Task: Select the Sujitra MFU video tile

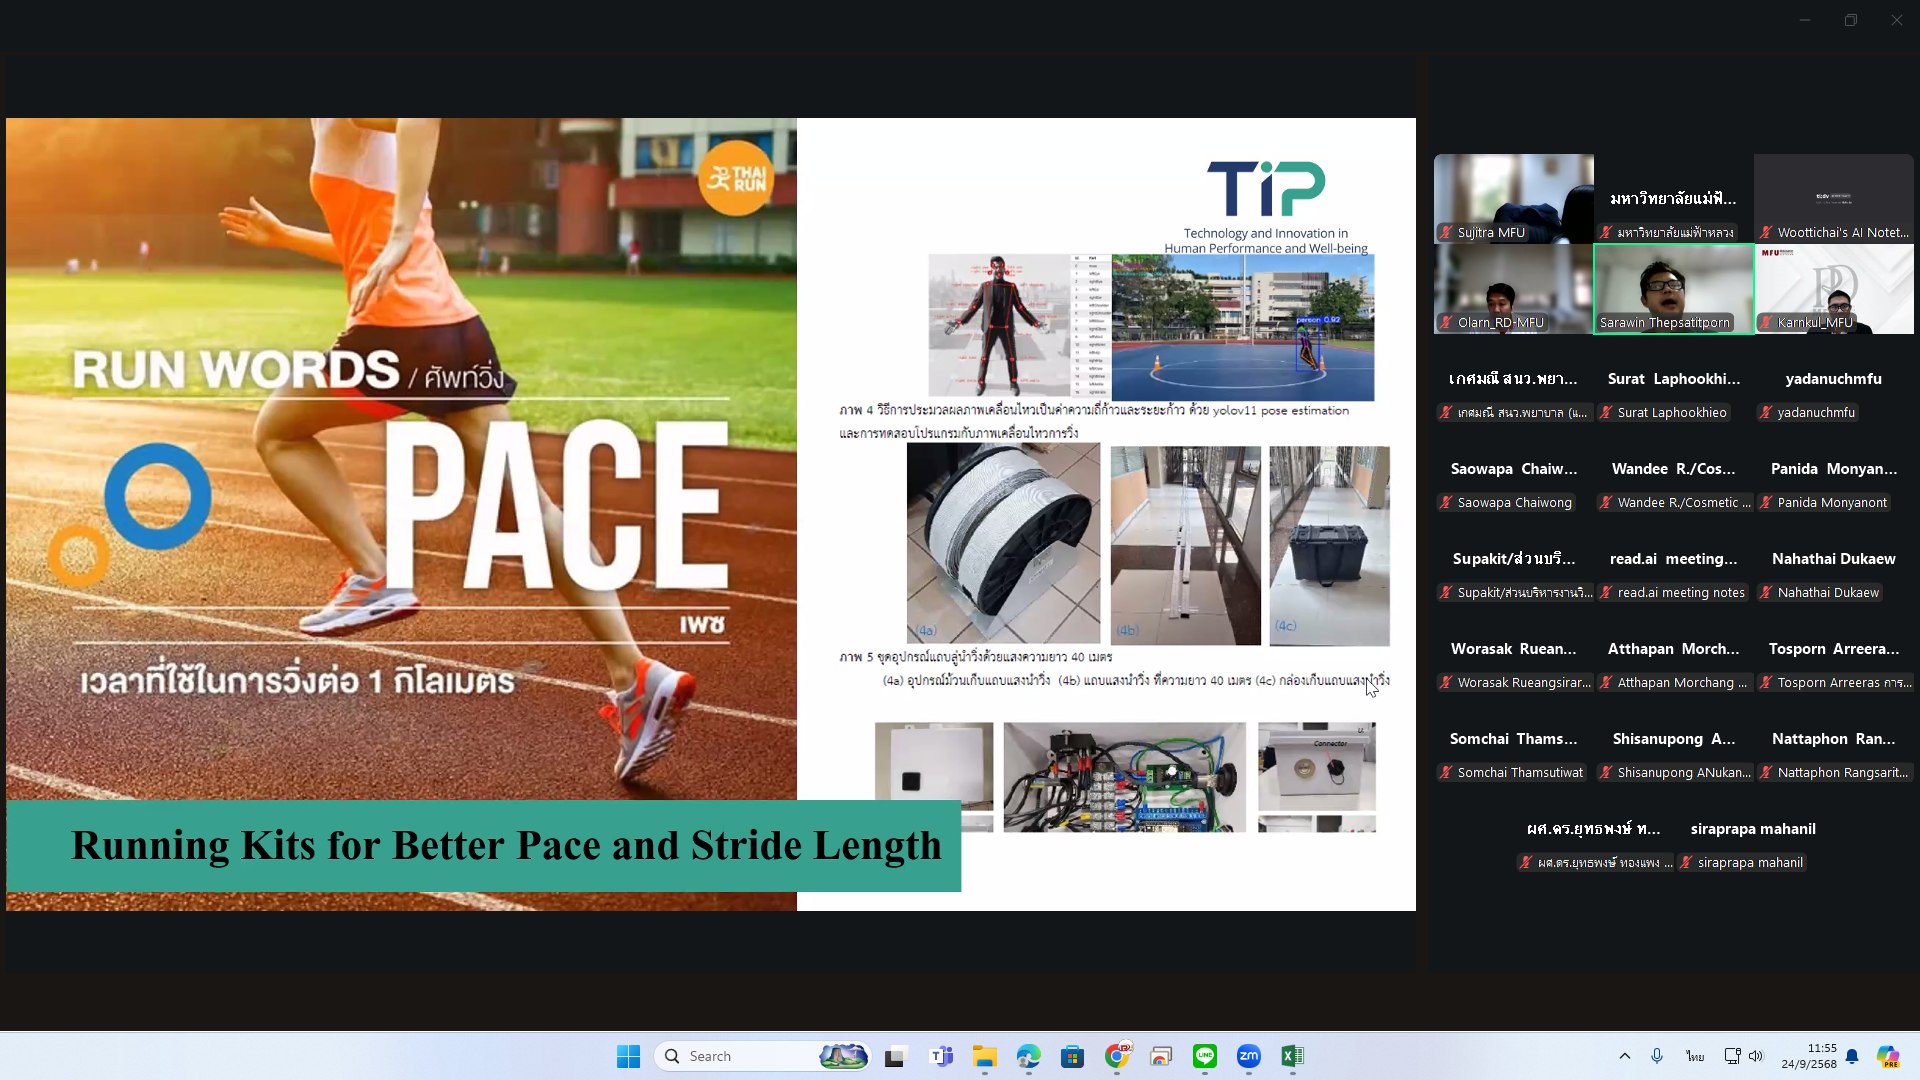Action: (1513, 199)
